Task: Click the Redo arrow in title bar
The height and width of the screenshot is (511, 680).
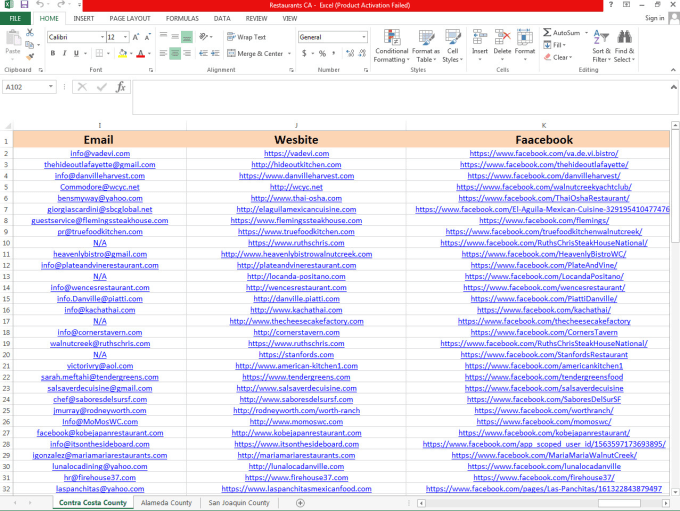Action: coord(61,4)
